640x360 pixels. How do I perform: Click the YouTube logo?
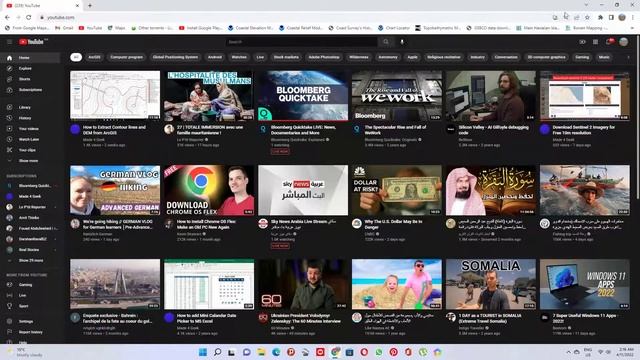coord(32,42)
